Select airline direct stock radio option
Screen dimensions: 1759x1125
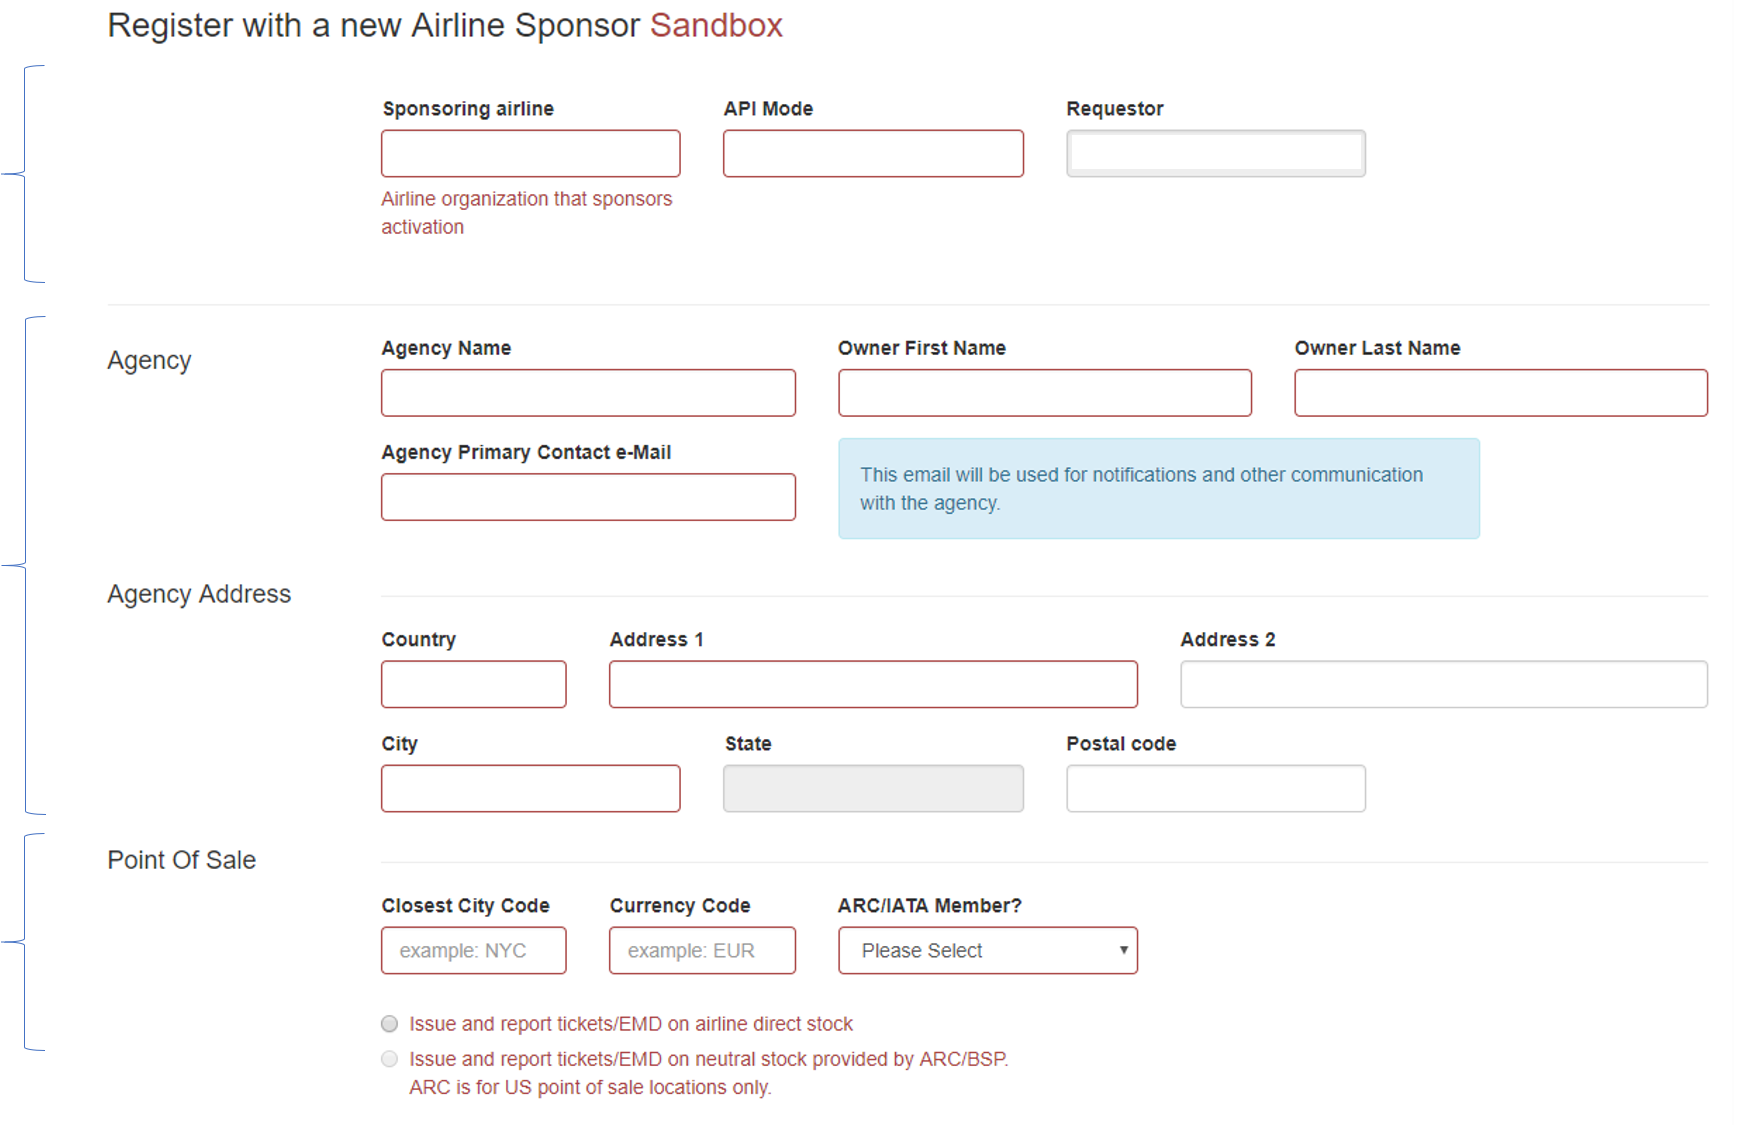[390, 1024]
